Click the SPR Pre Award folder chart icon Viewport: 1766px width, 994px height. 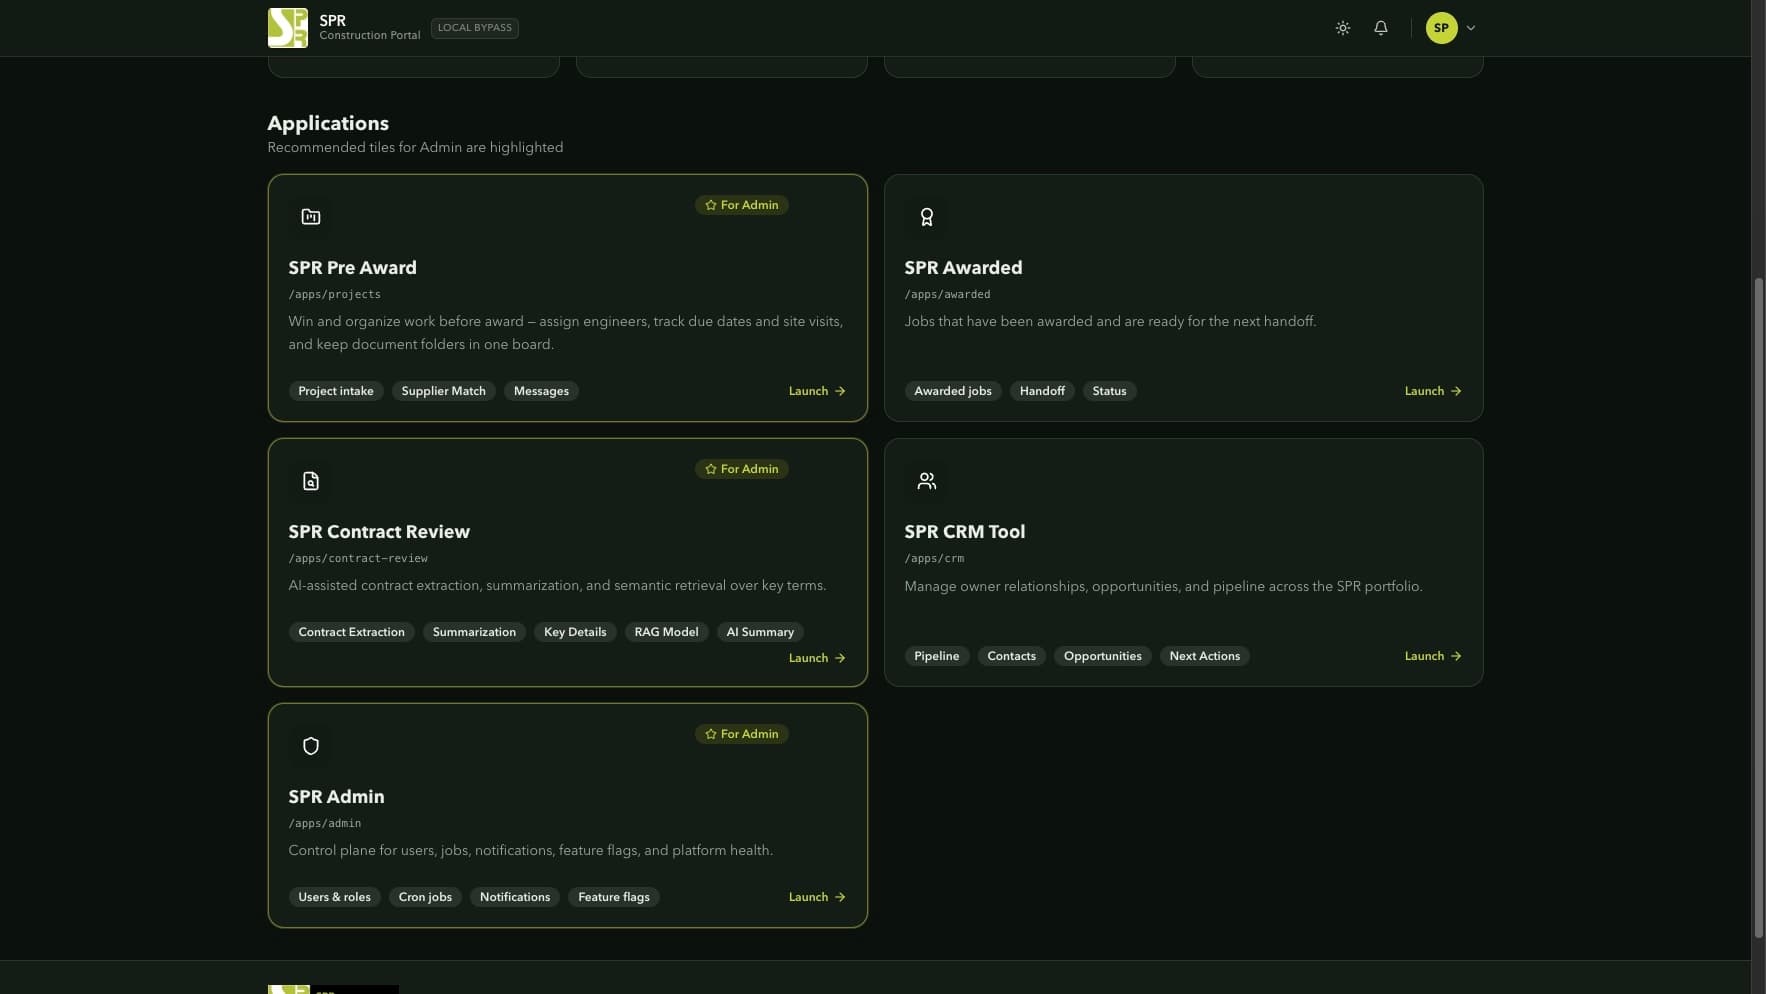coord(311,217)
